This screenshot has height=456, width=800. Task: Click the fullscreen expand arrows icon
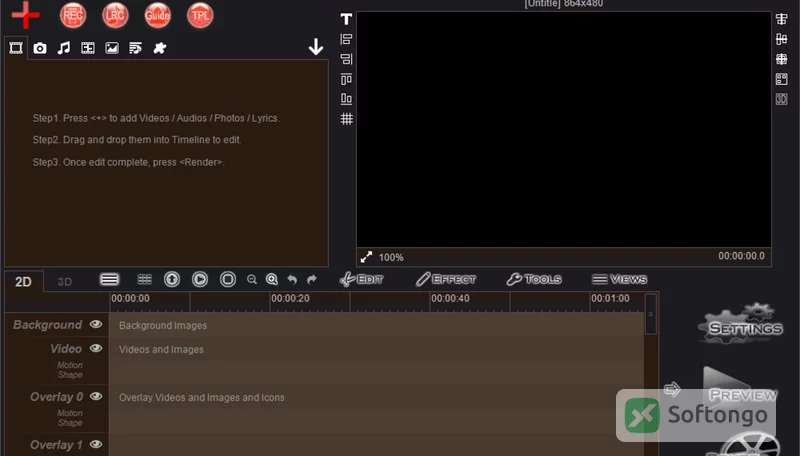366,257
